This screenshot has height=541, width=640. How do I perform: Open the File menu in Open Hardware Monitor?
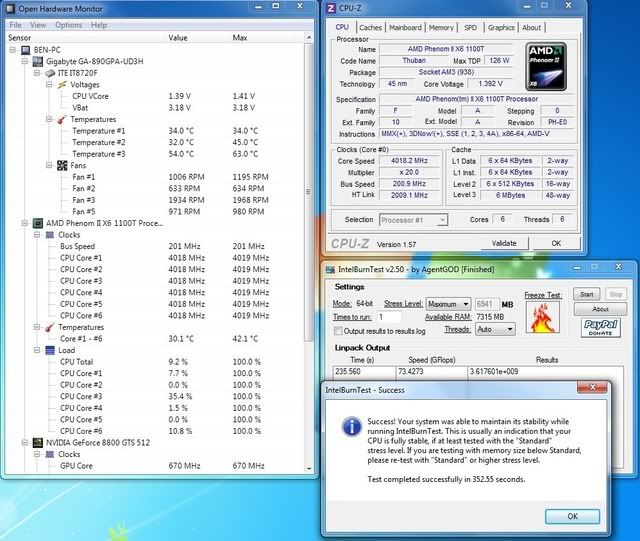[16, 25]
